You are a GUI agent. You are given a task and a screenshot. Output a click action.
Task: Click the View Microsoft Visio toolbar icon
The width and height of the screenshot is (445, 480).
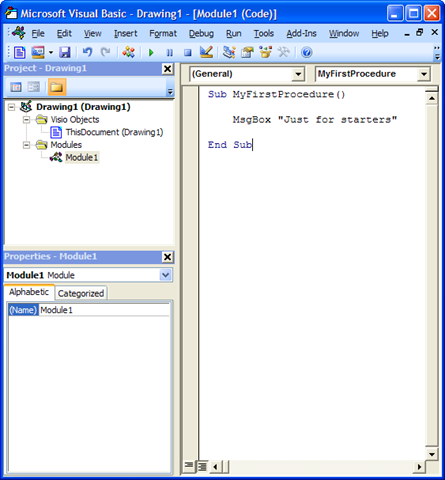[19, 52]
